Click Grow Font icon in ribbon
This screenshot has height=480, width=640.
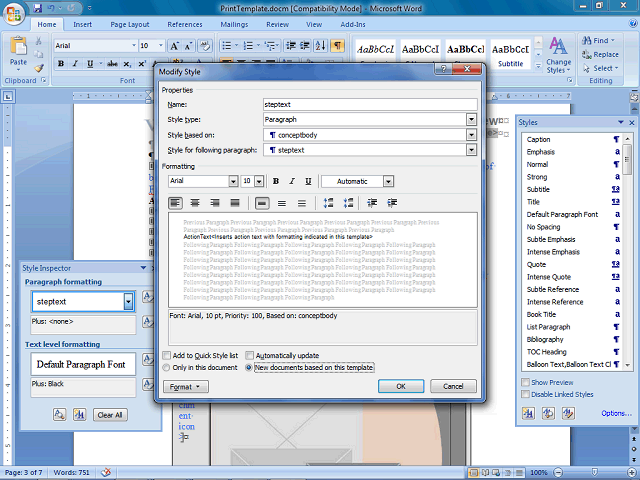point(174,46)
